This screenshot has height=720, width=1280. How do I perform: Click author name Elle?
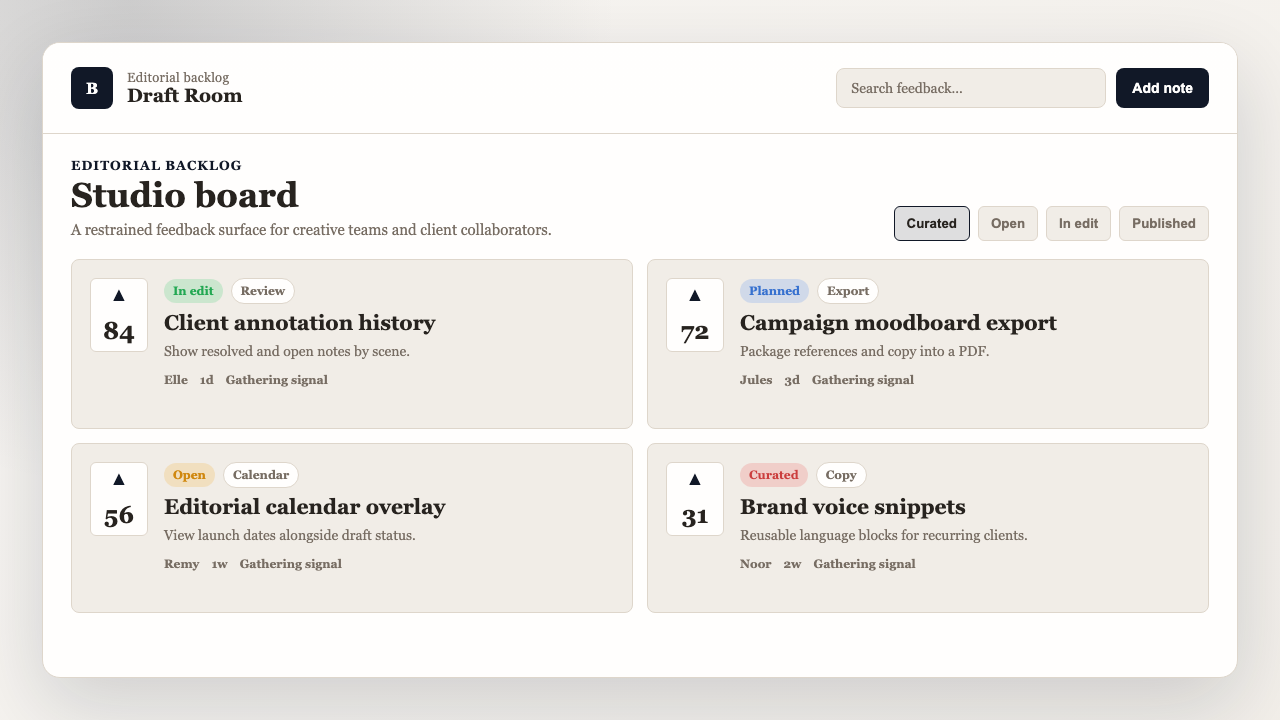(x=176, y=380)
